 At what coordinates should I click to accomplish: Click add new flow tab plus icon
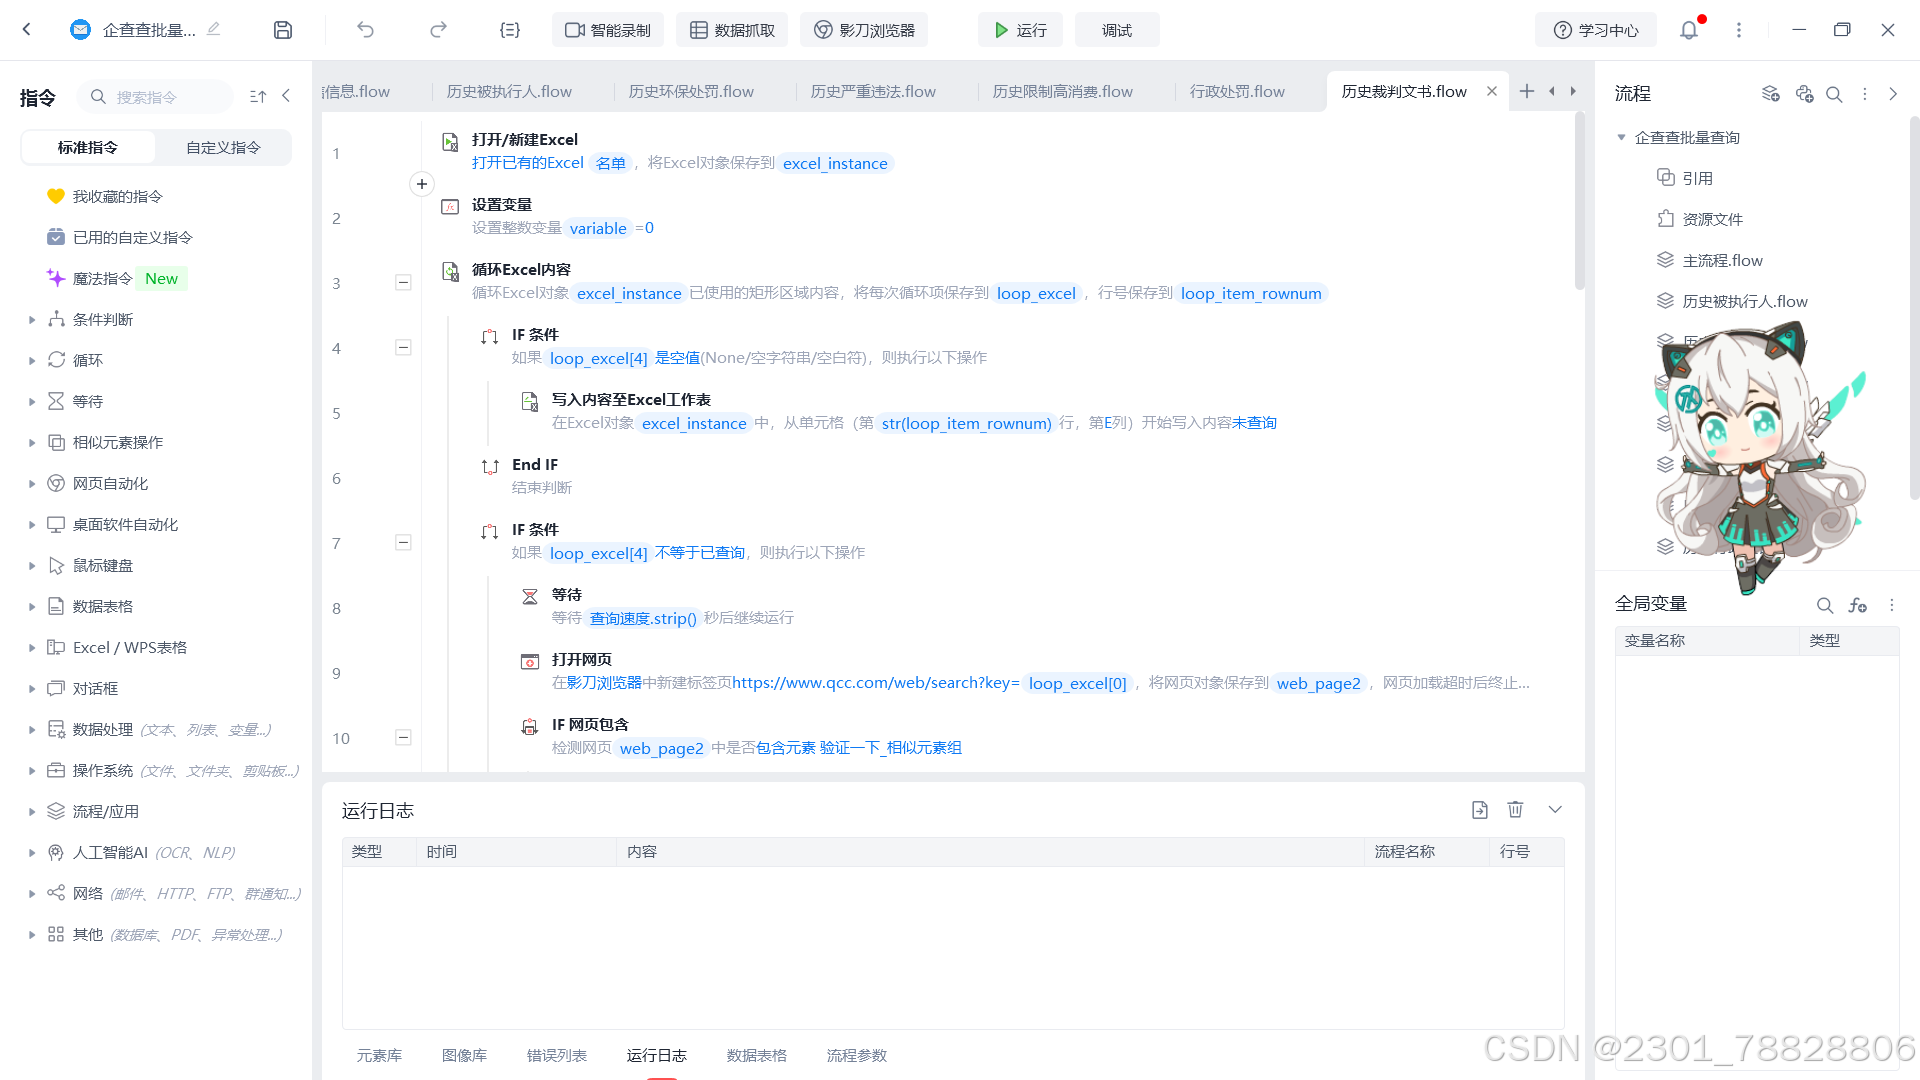click(1527, 91)
